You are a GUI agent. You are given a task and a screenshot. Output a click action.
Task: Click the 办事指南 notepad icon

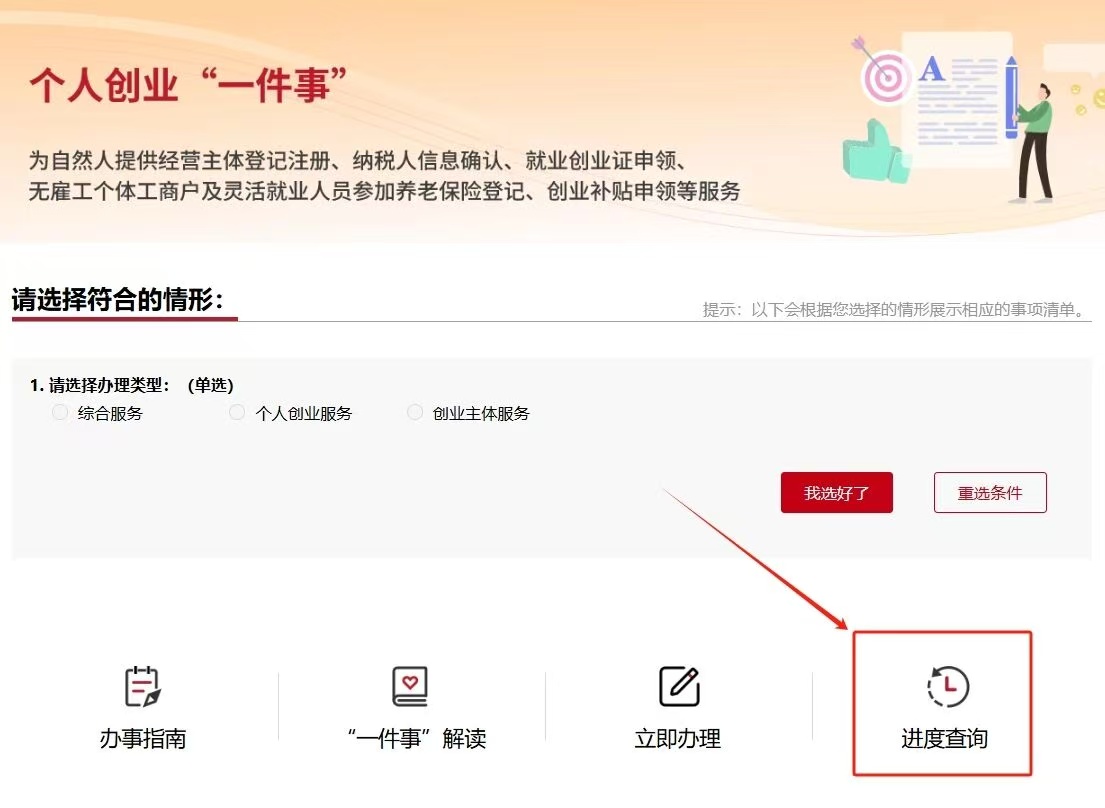point(142,687)
